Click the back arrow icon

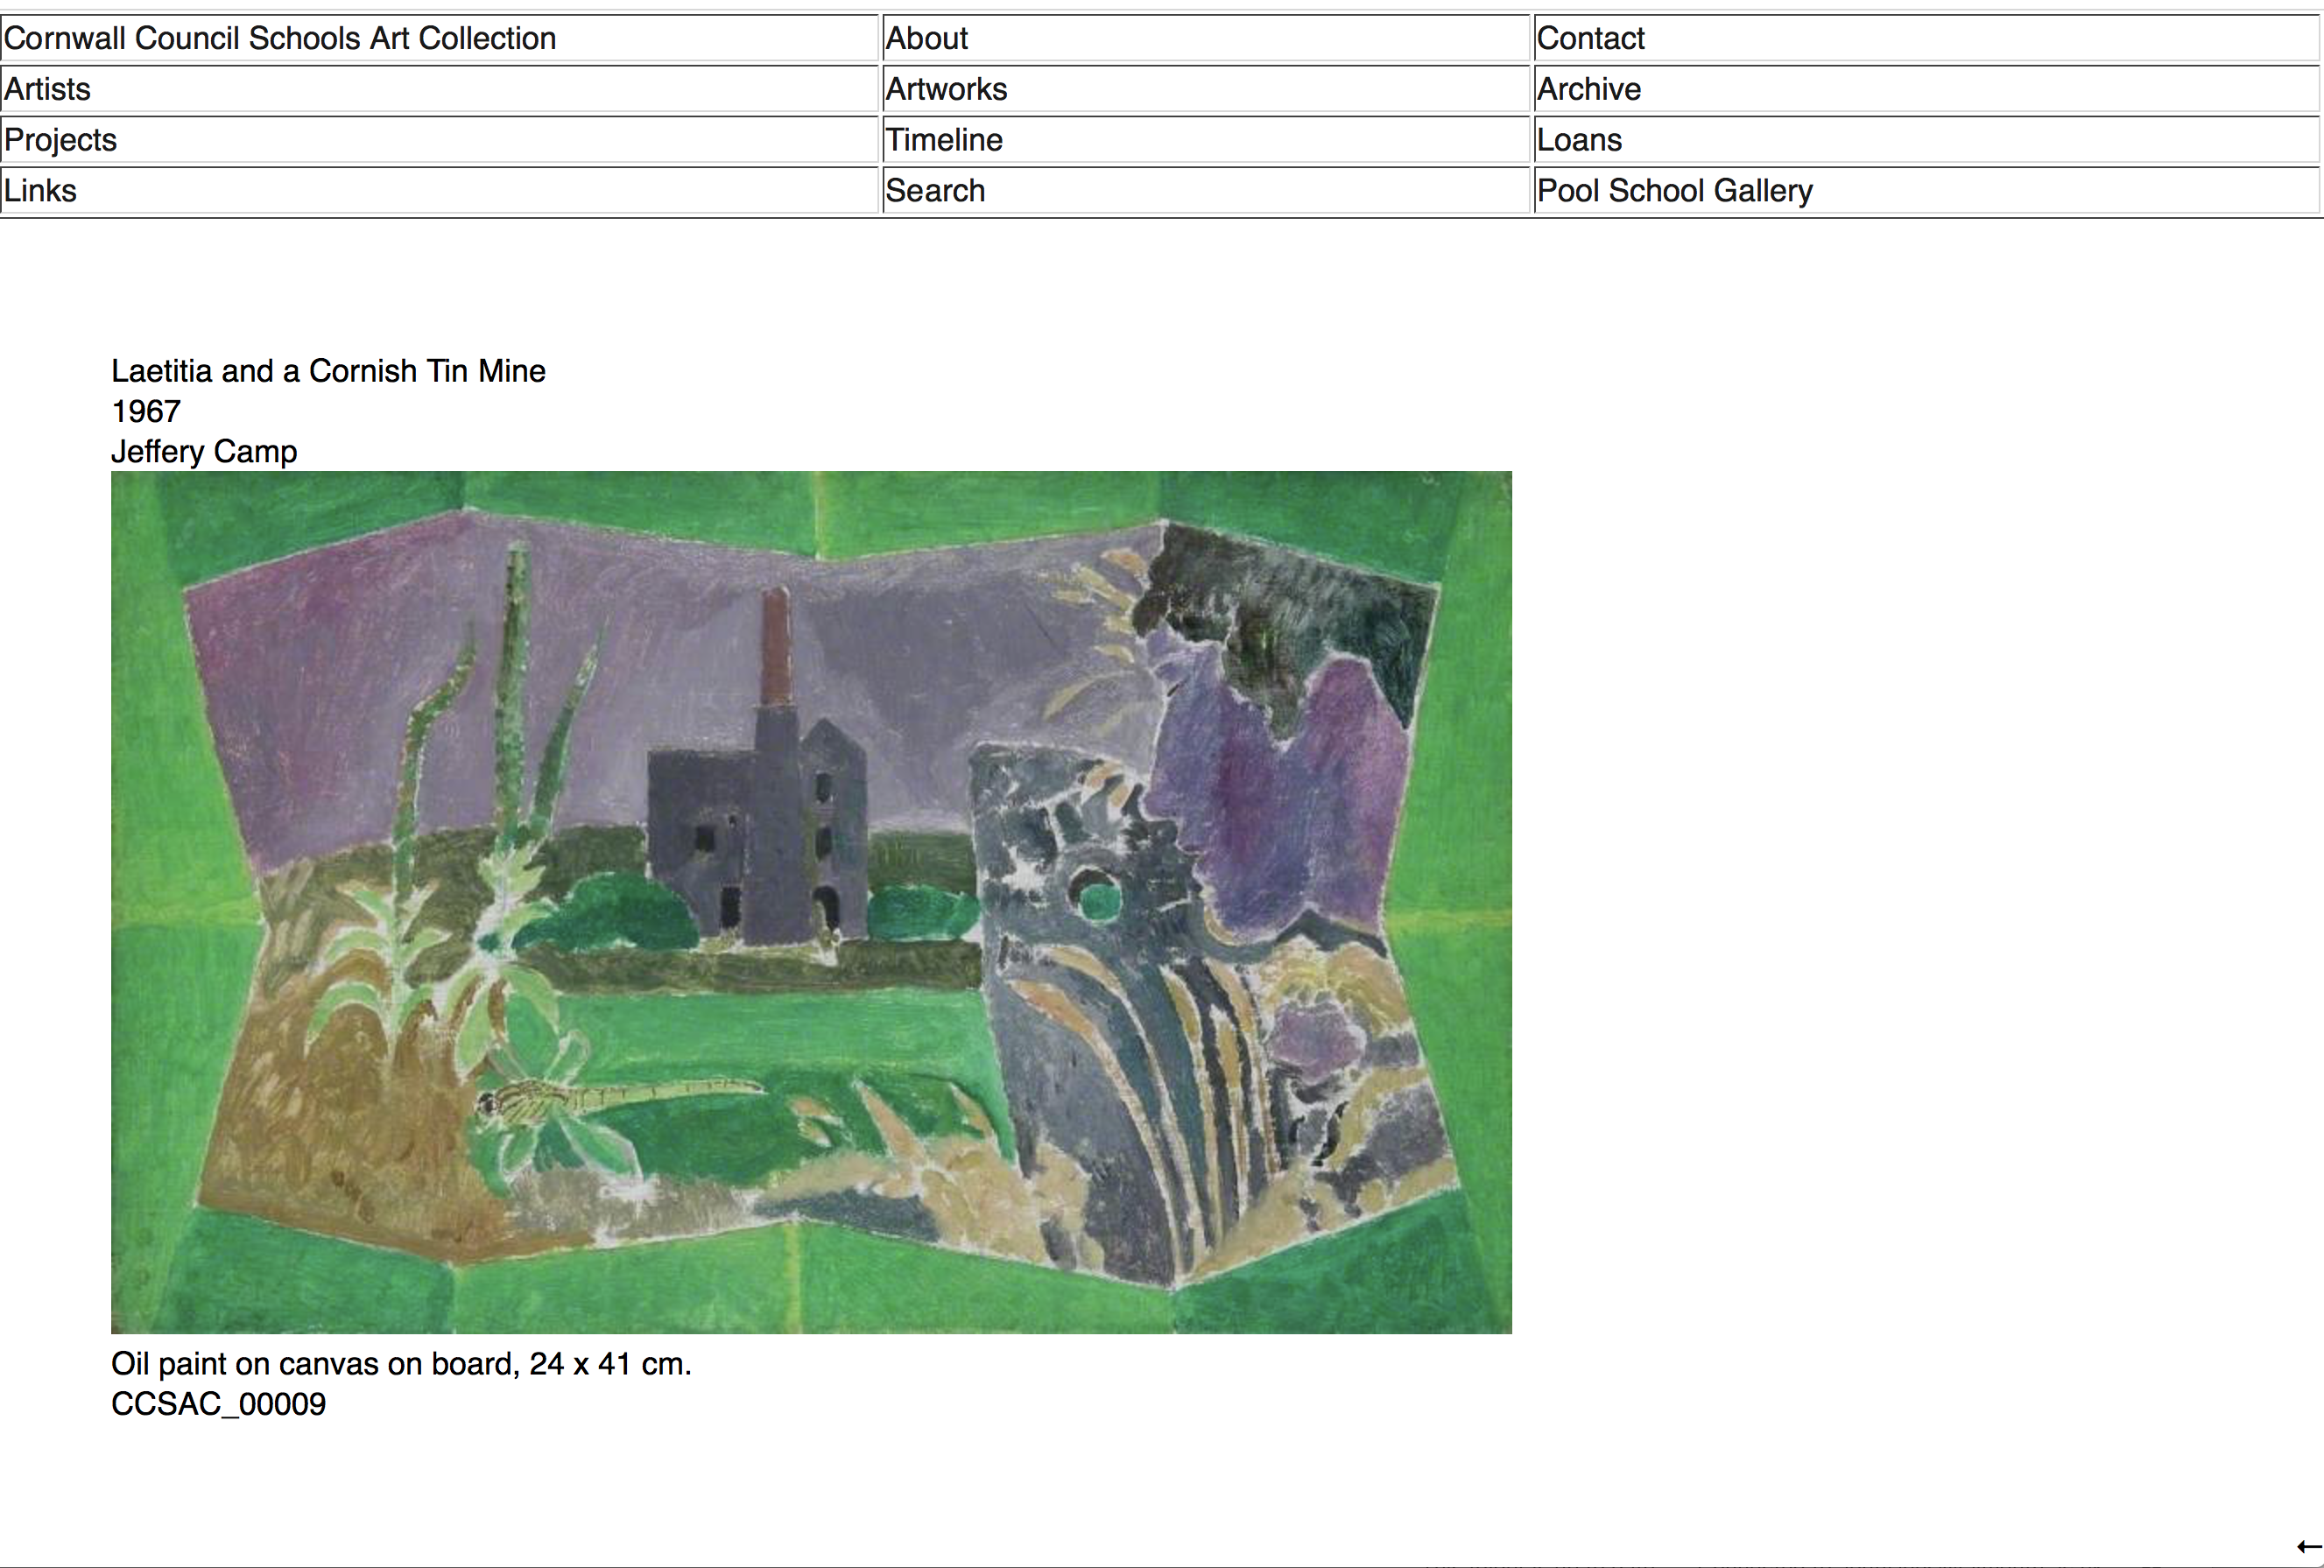click(2309, 1547)
